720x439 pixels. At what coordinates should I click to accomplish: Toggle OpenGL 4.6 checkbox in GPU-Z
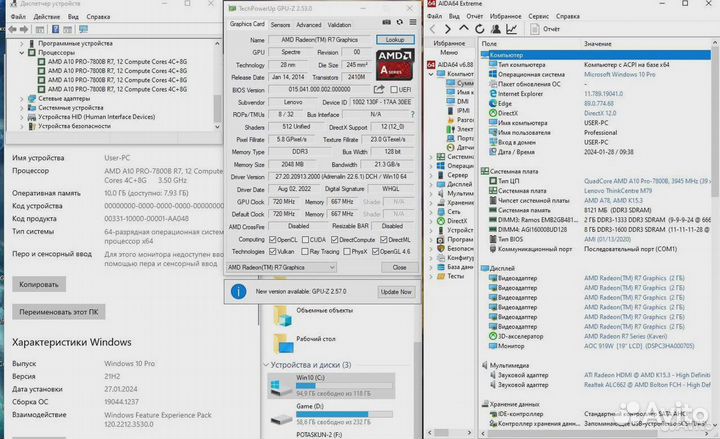point(375,252)
